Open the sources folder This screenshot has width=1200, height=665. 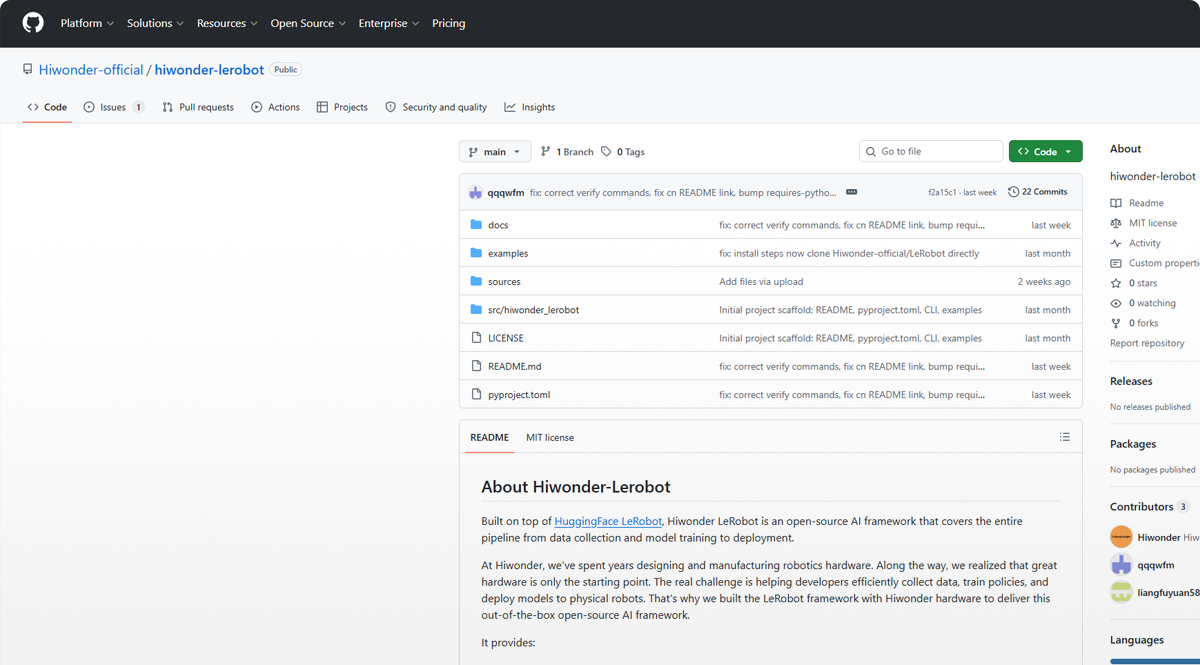504,282
